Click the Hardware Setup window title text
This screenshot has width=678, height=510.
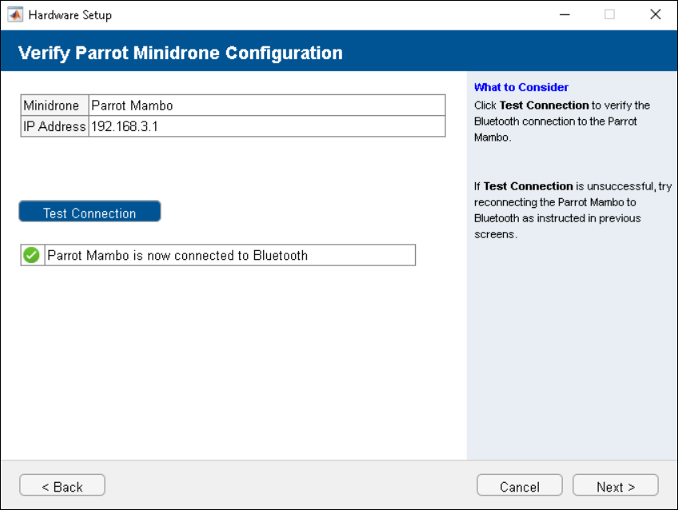tap(70, 15)
